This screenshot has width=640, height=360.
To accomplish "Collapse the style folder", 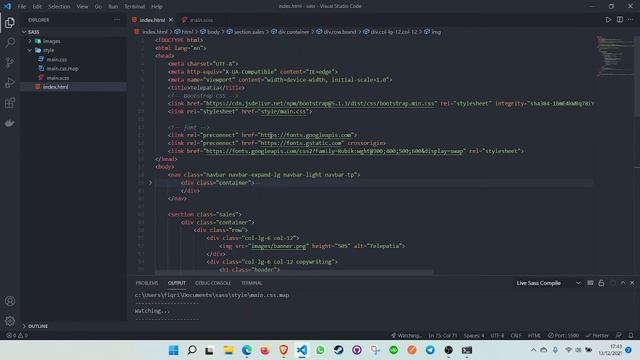I will 30,50.
